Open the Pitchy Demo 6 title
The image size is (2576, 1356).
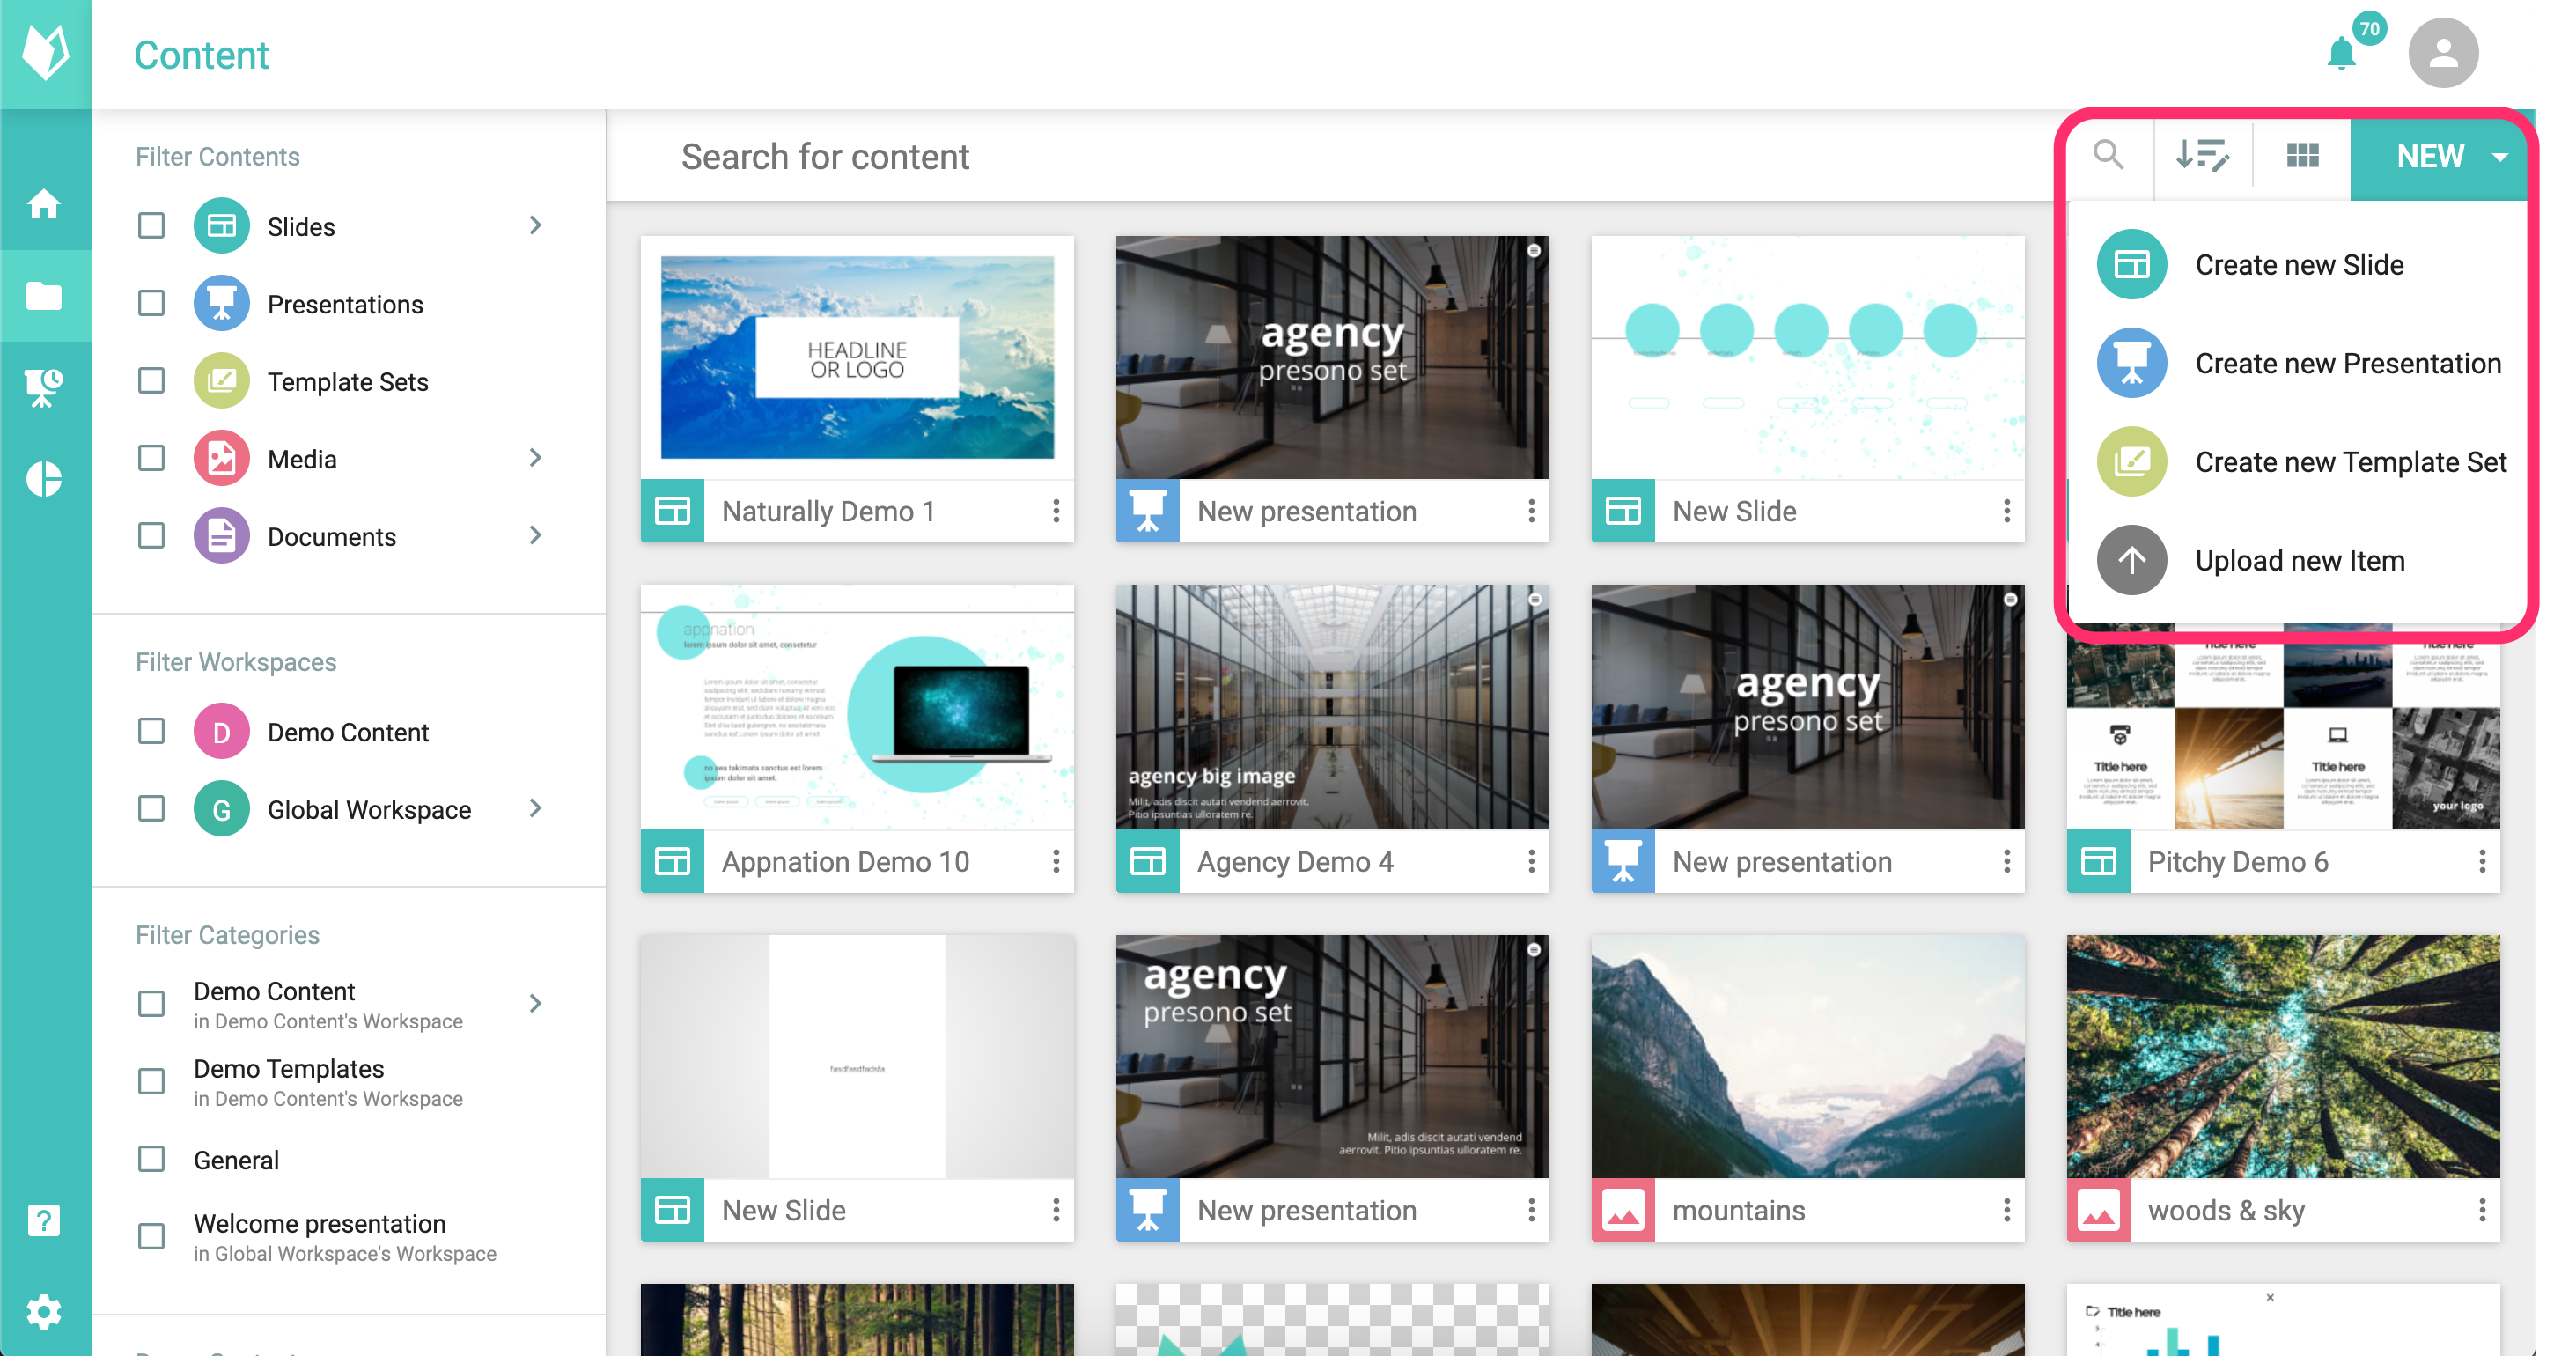click(2238, 861)
